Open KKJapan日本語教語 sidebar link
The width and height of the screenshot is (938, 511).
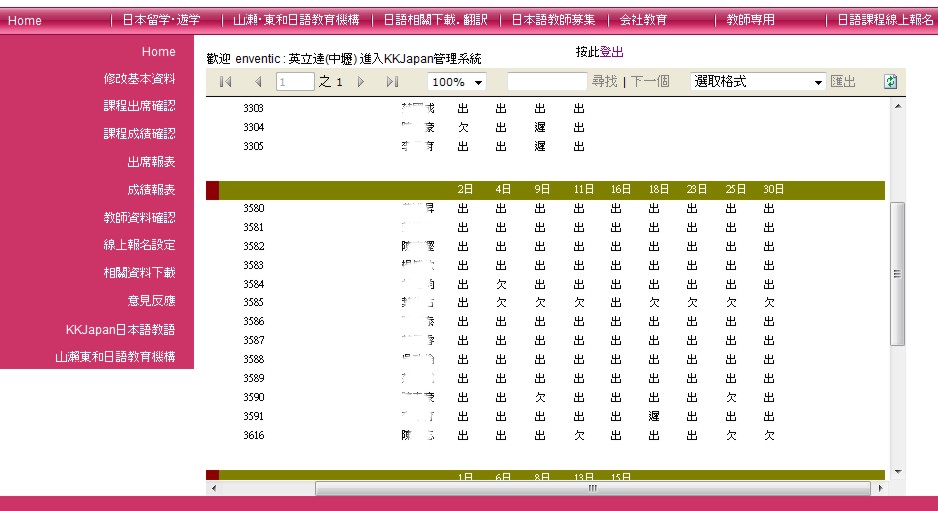coord(120,329)
